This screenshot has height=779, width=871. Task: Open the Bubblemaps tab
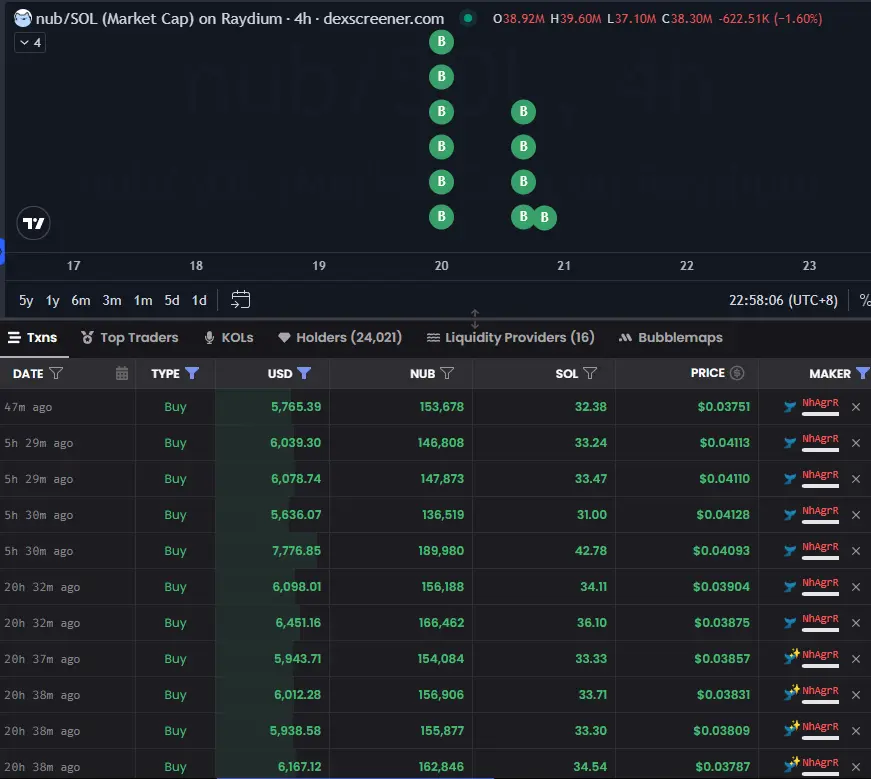pos(670,337)
